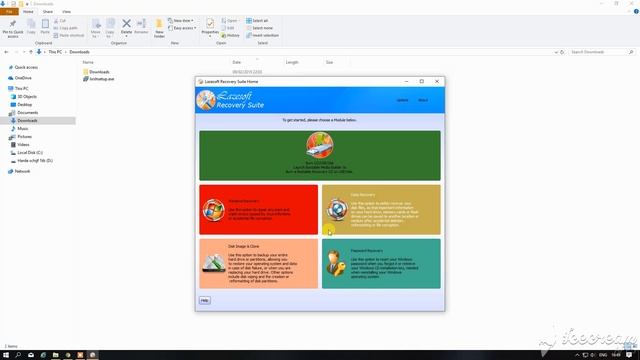Click Edit in the Open group
Image resolution: width=640 pixels, height=360 pixels.
pos(228,28)
